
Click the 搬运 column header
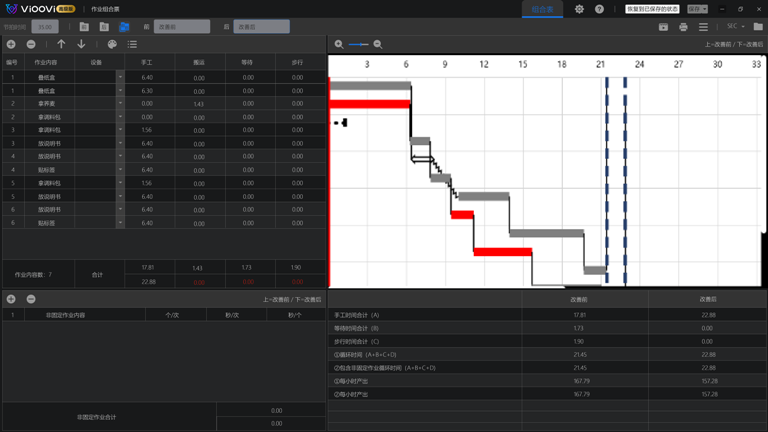[x=198, y=63]
